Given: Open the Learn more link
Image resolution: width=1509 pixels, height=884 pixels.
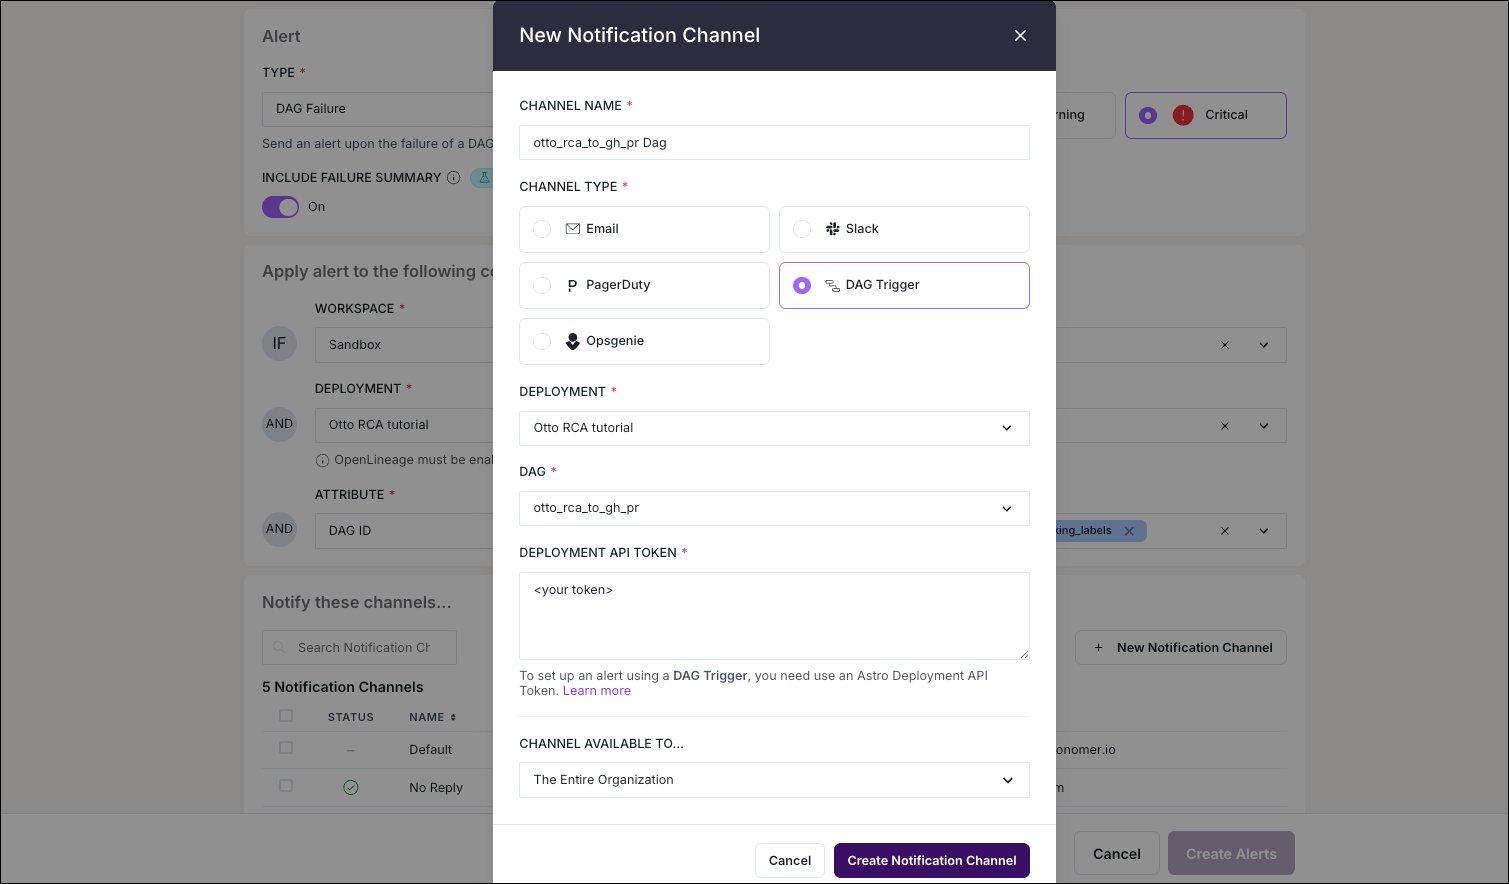Looking at the screenshot, I should [x=597, y=691].
